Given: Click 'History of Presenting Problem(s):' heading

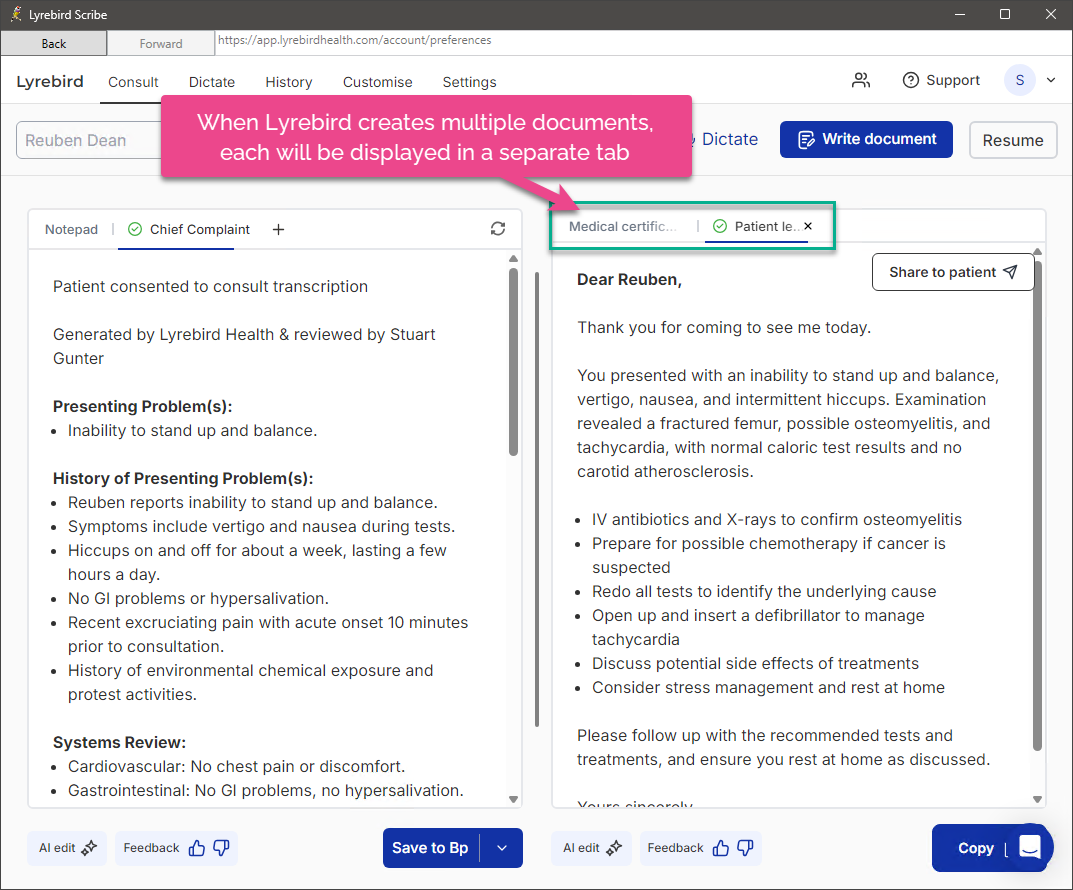Looking at the screenshot, I should pos(183,478).
